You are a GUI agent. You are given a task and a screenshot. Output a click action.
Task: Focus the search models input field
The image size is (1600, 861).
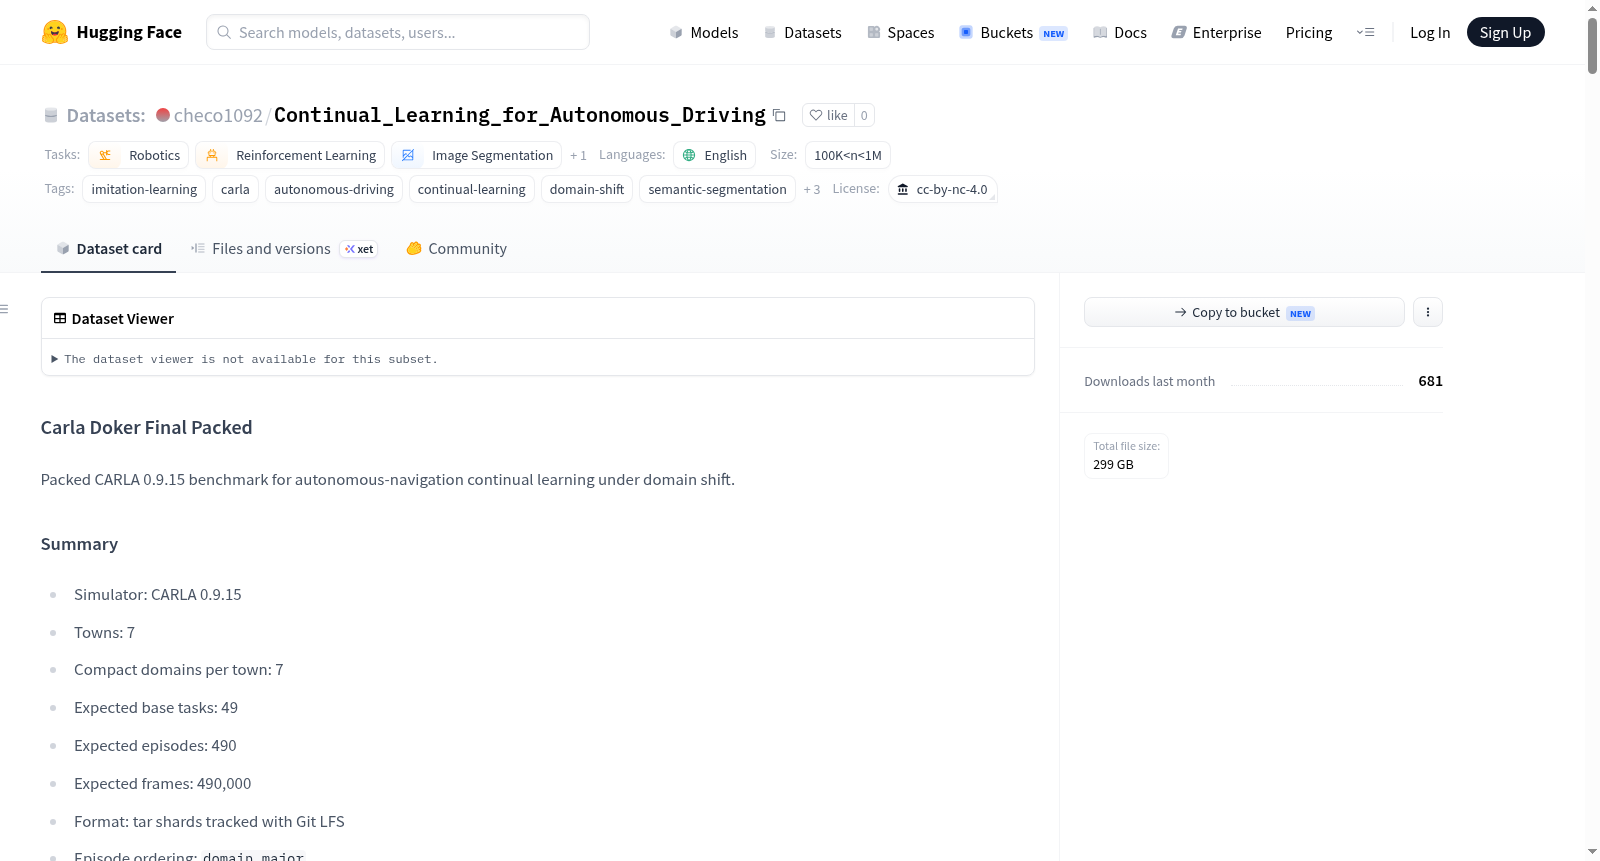click(x=398, y=32)
